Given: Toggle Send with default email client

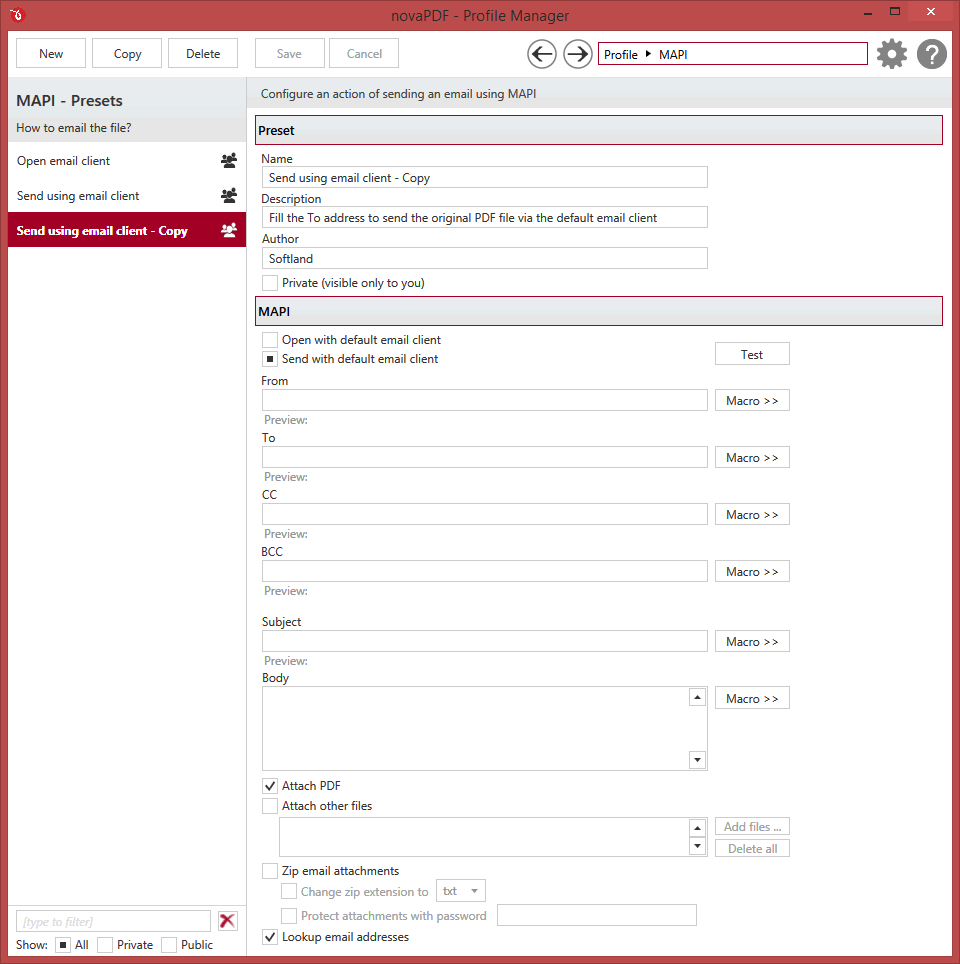Looking at the screenshot, I should (269, 359).
